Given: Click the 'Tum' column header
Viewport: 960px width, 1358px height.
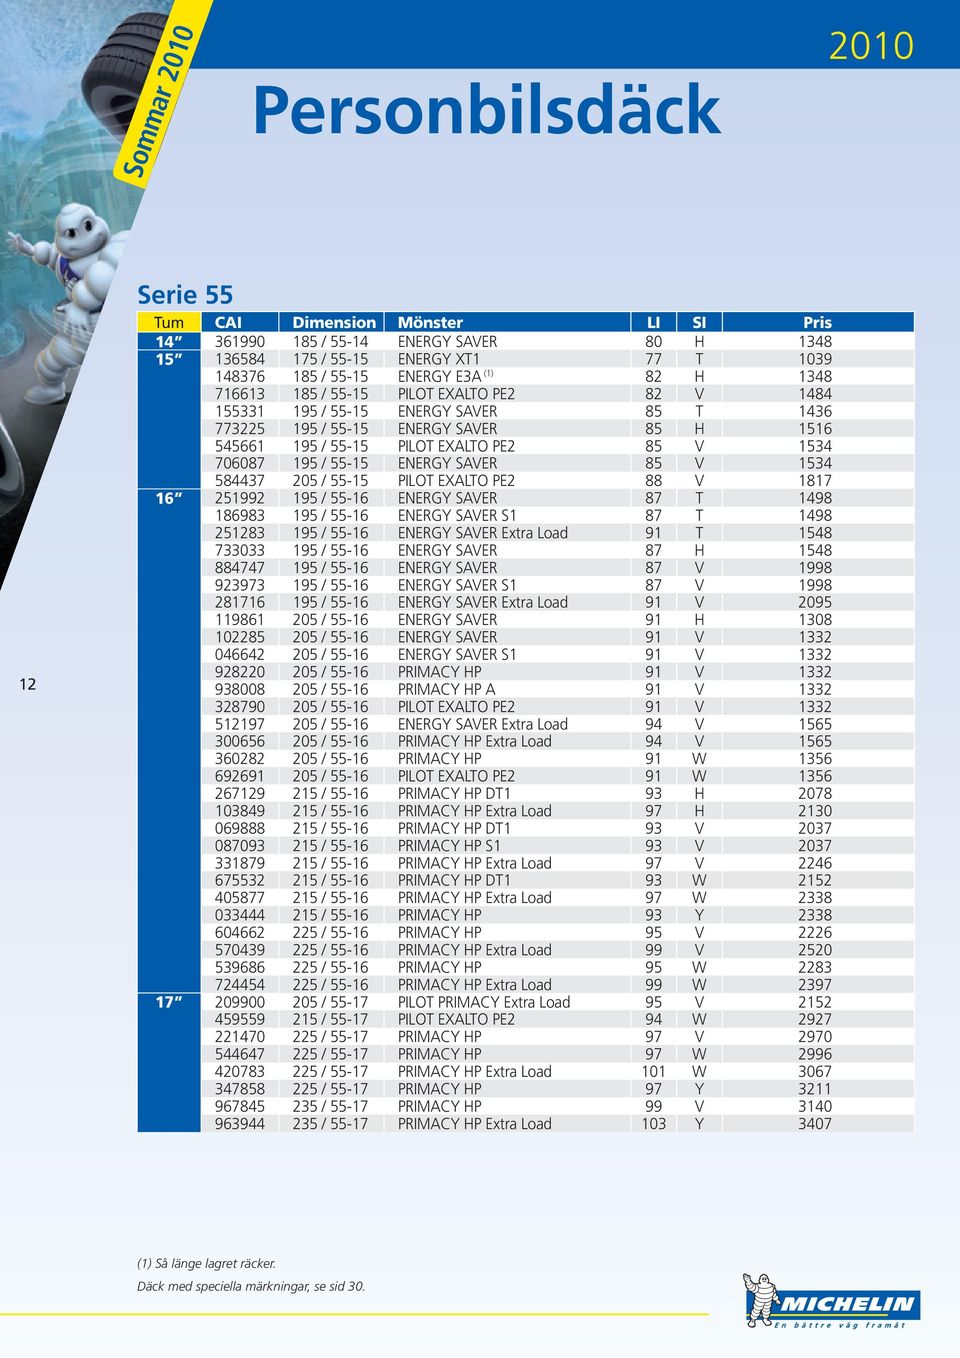Looking at the screenshot, I should click(x=169, y=322).
